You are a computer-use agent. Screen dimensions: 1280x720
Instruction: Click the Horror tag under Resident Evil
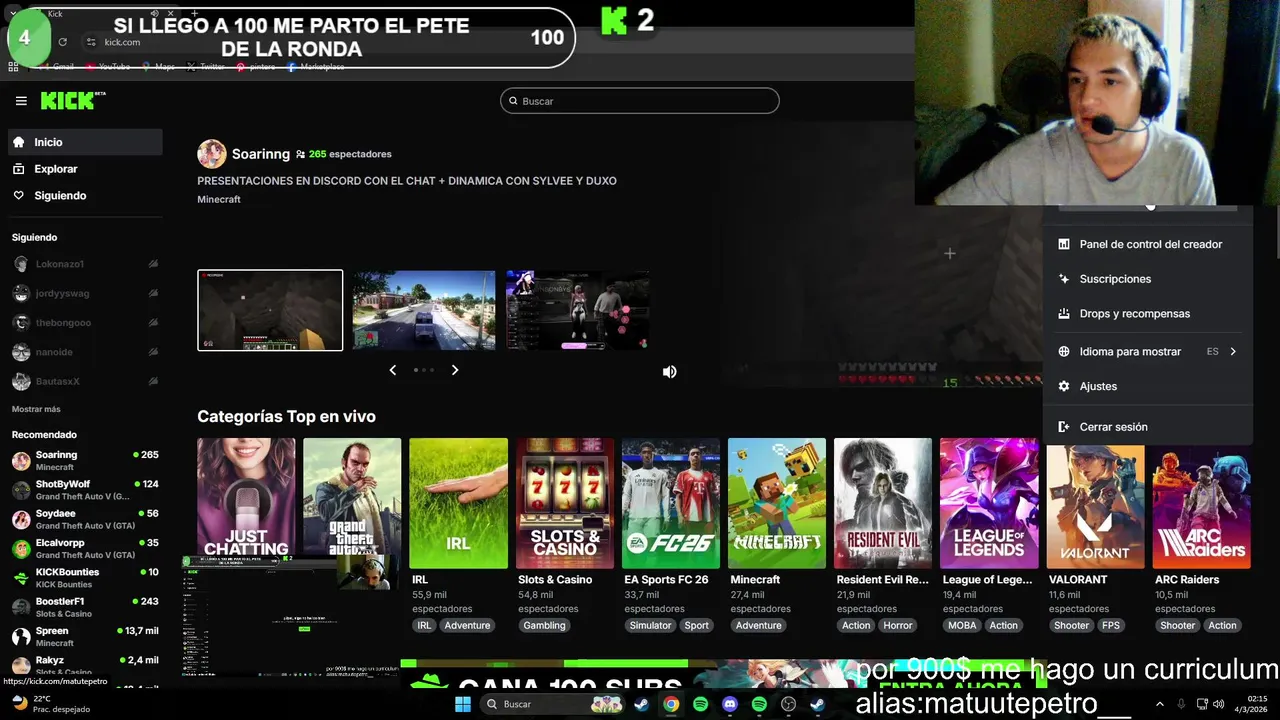[x=898, y=626]
